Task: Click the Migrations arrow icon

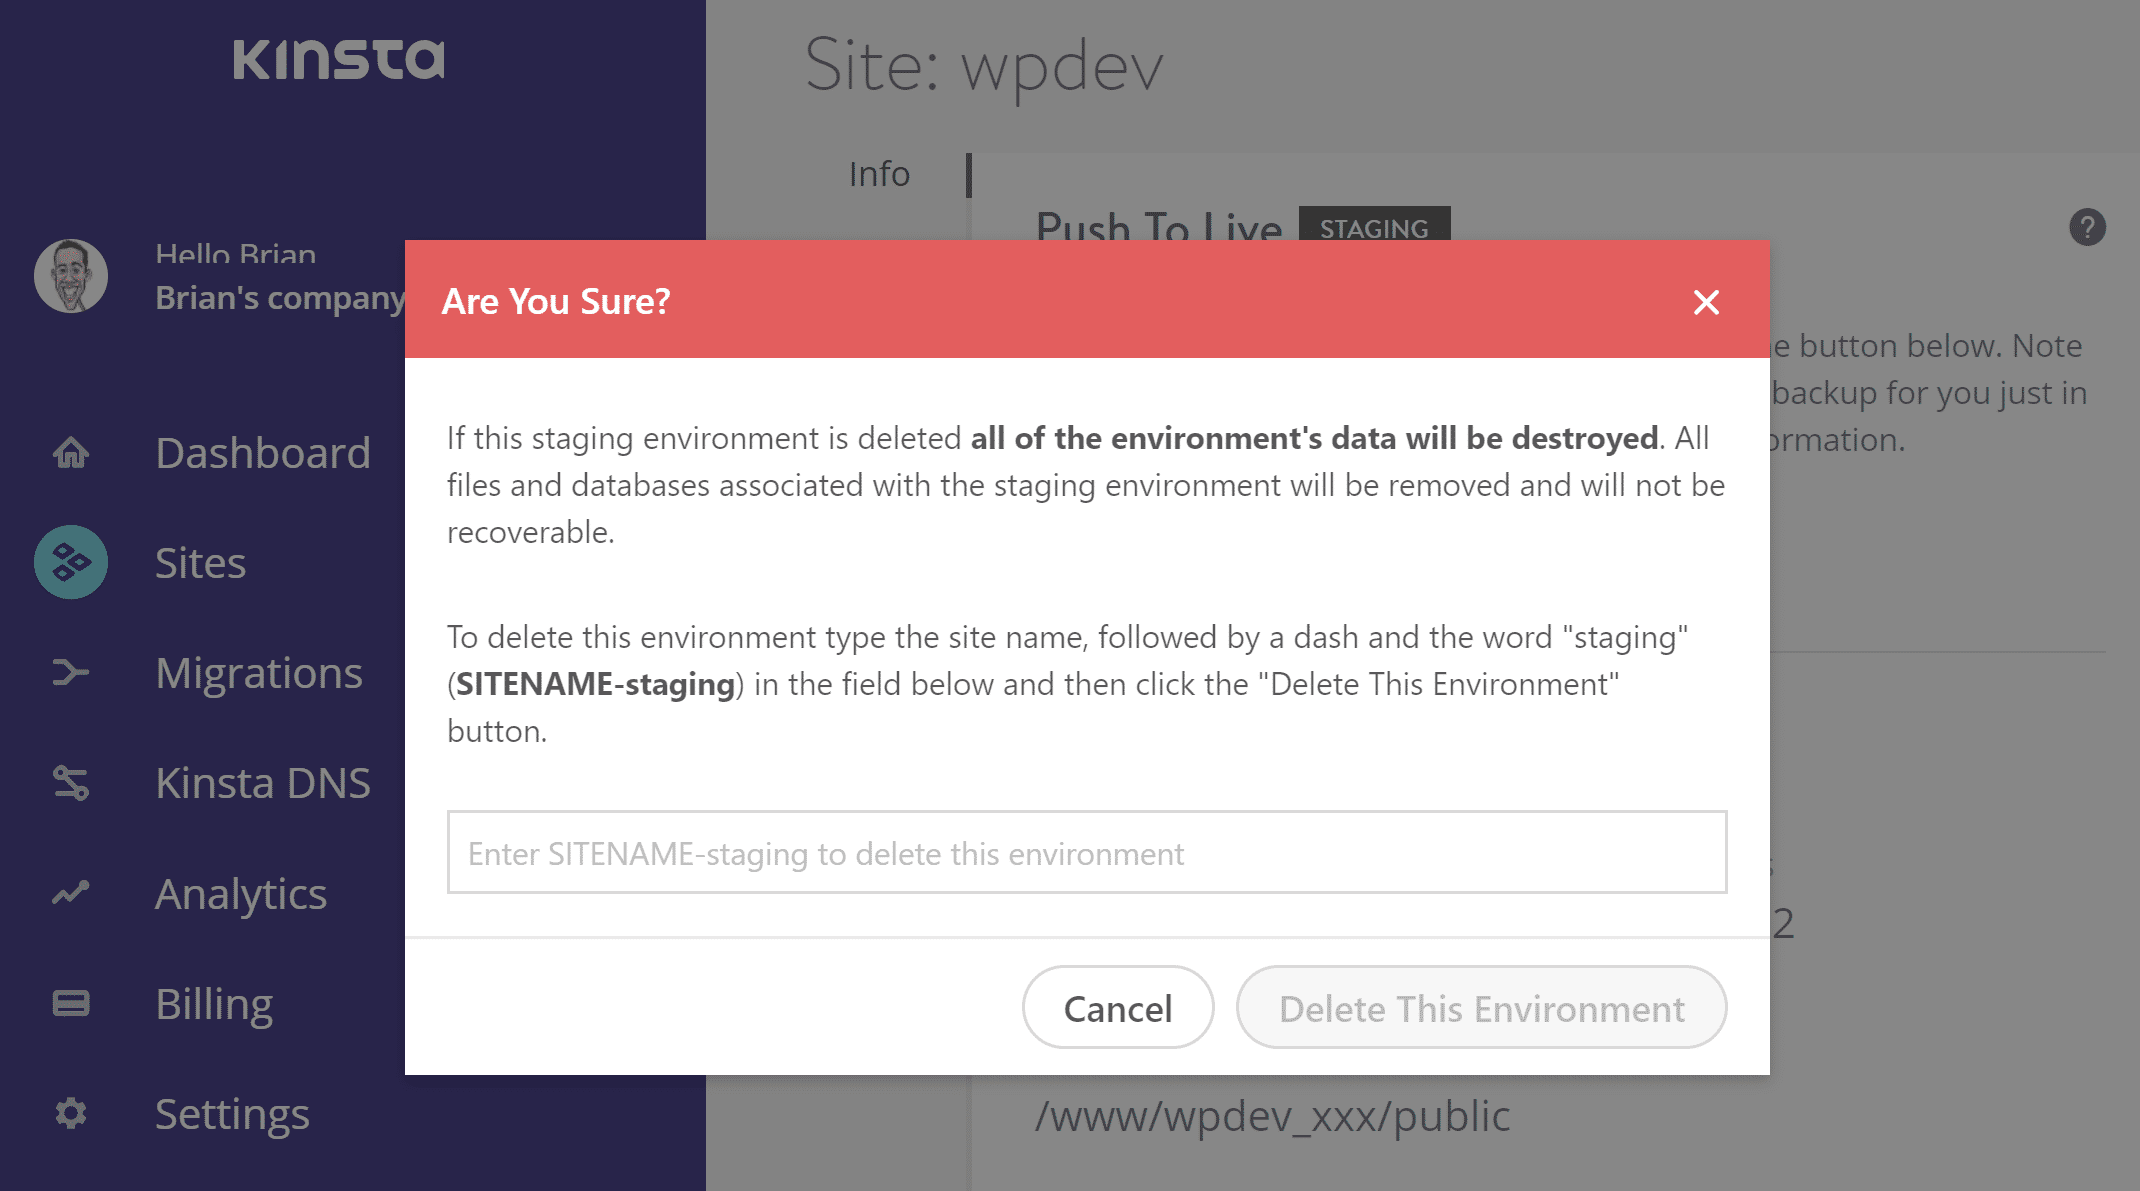Action: 71,673
